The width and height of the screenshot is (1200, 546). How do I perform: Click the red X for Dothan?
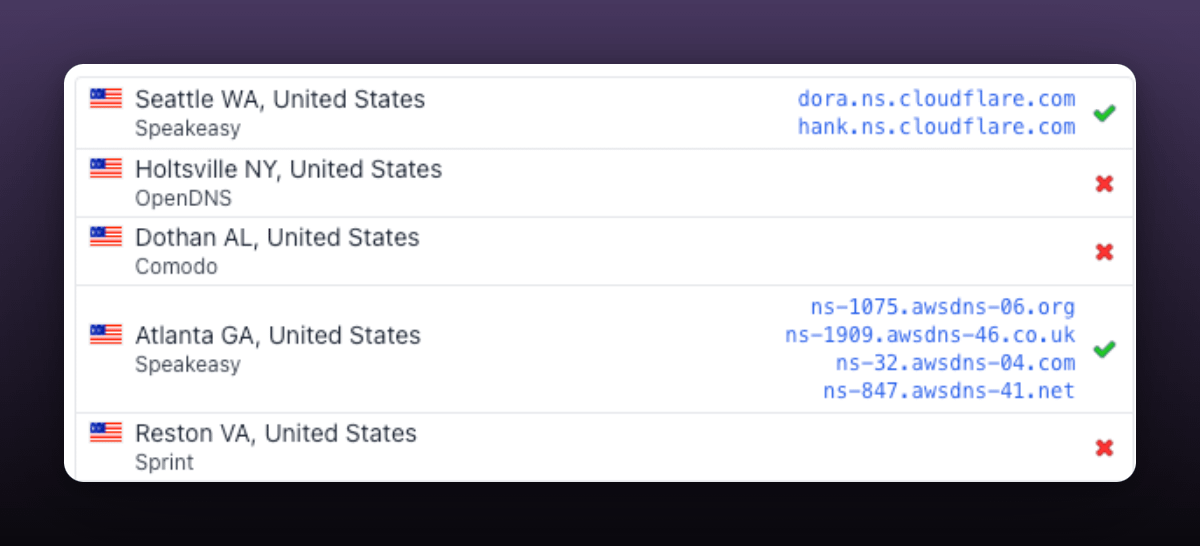pyautogui.click(x=1104, y=252)
